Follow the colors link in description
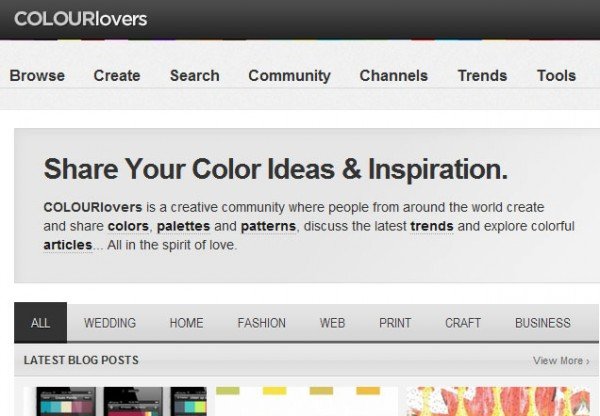 tap(128, 226)
